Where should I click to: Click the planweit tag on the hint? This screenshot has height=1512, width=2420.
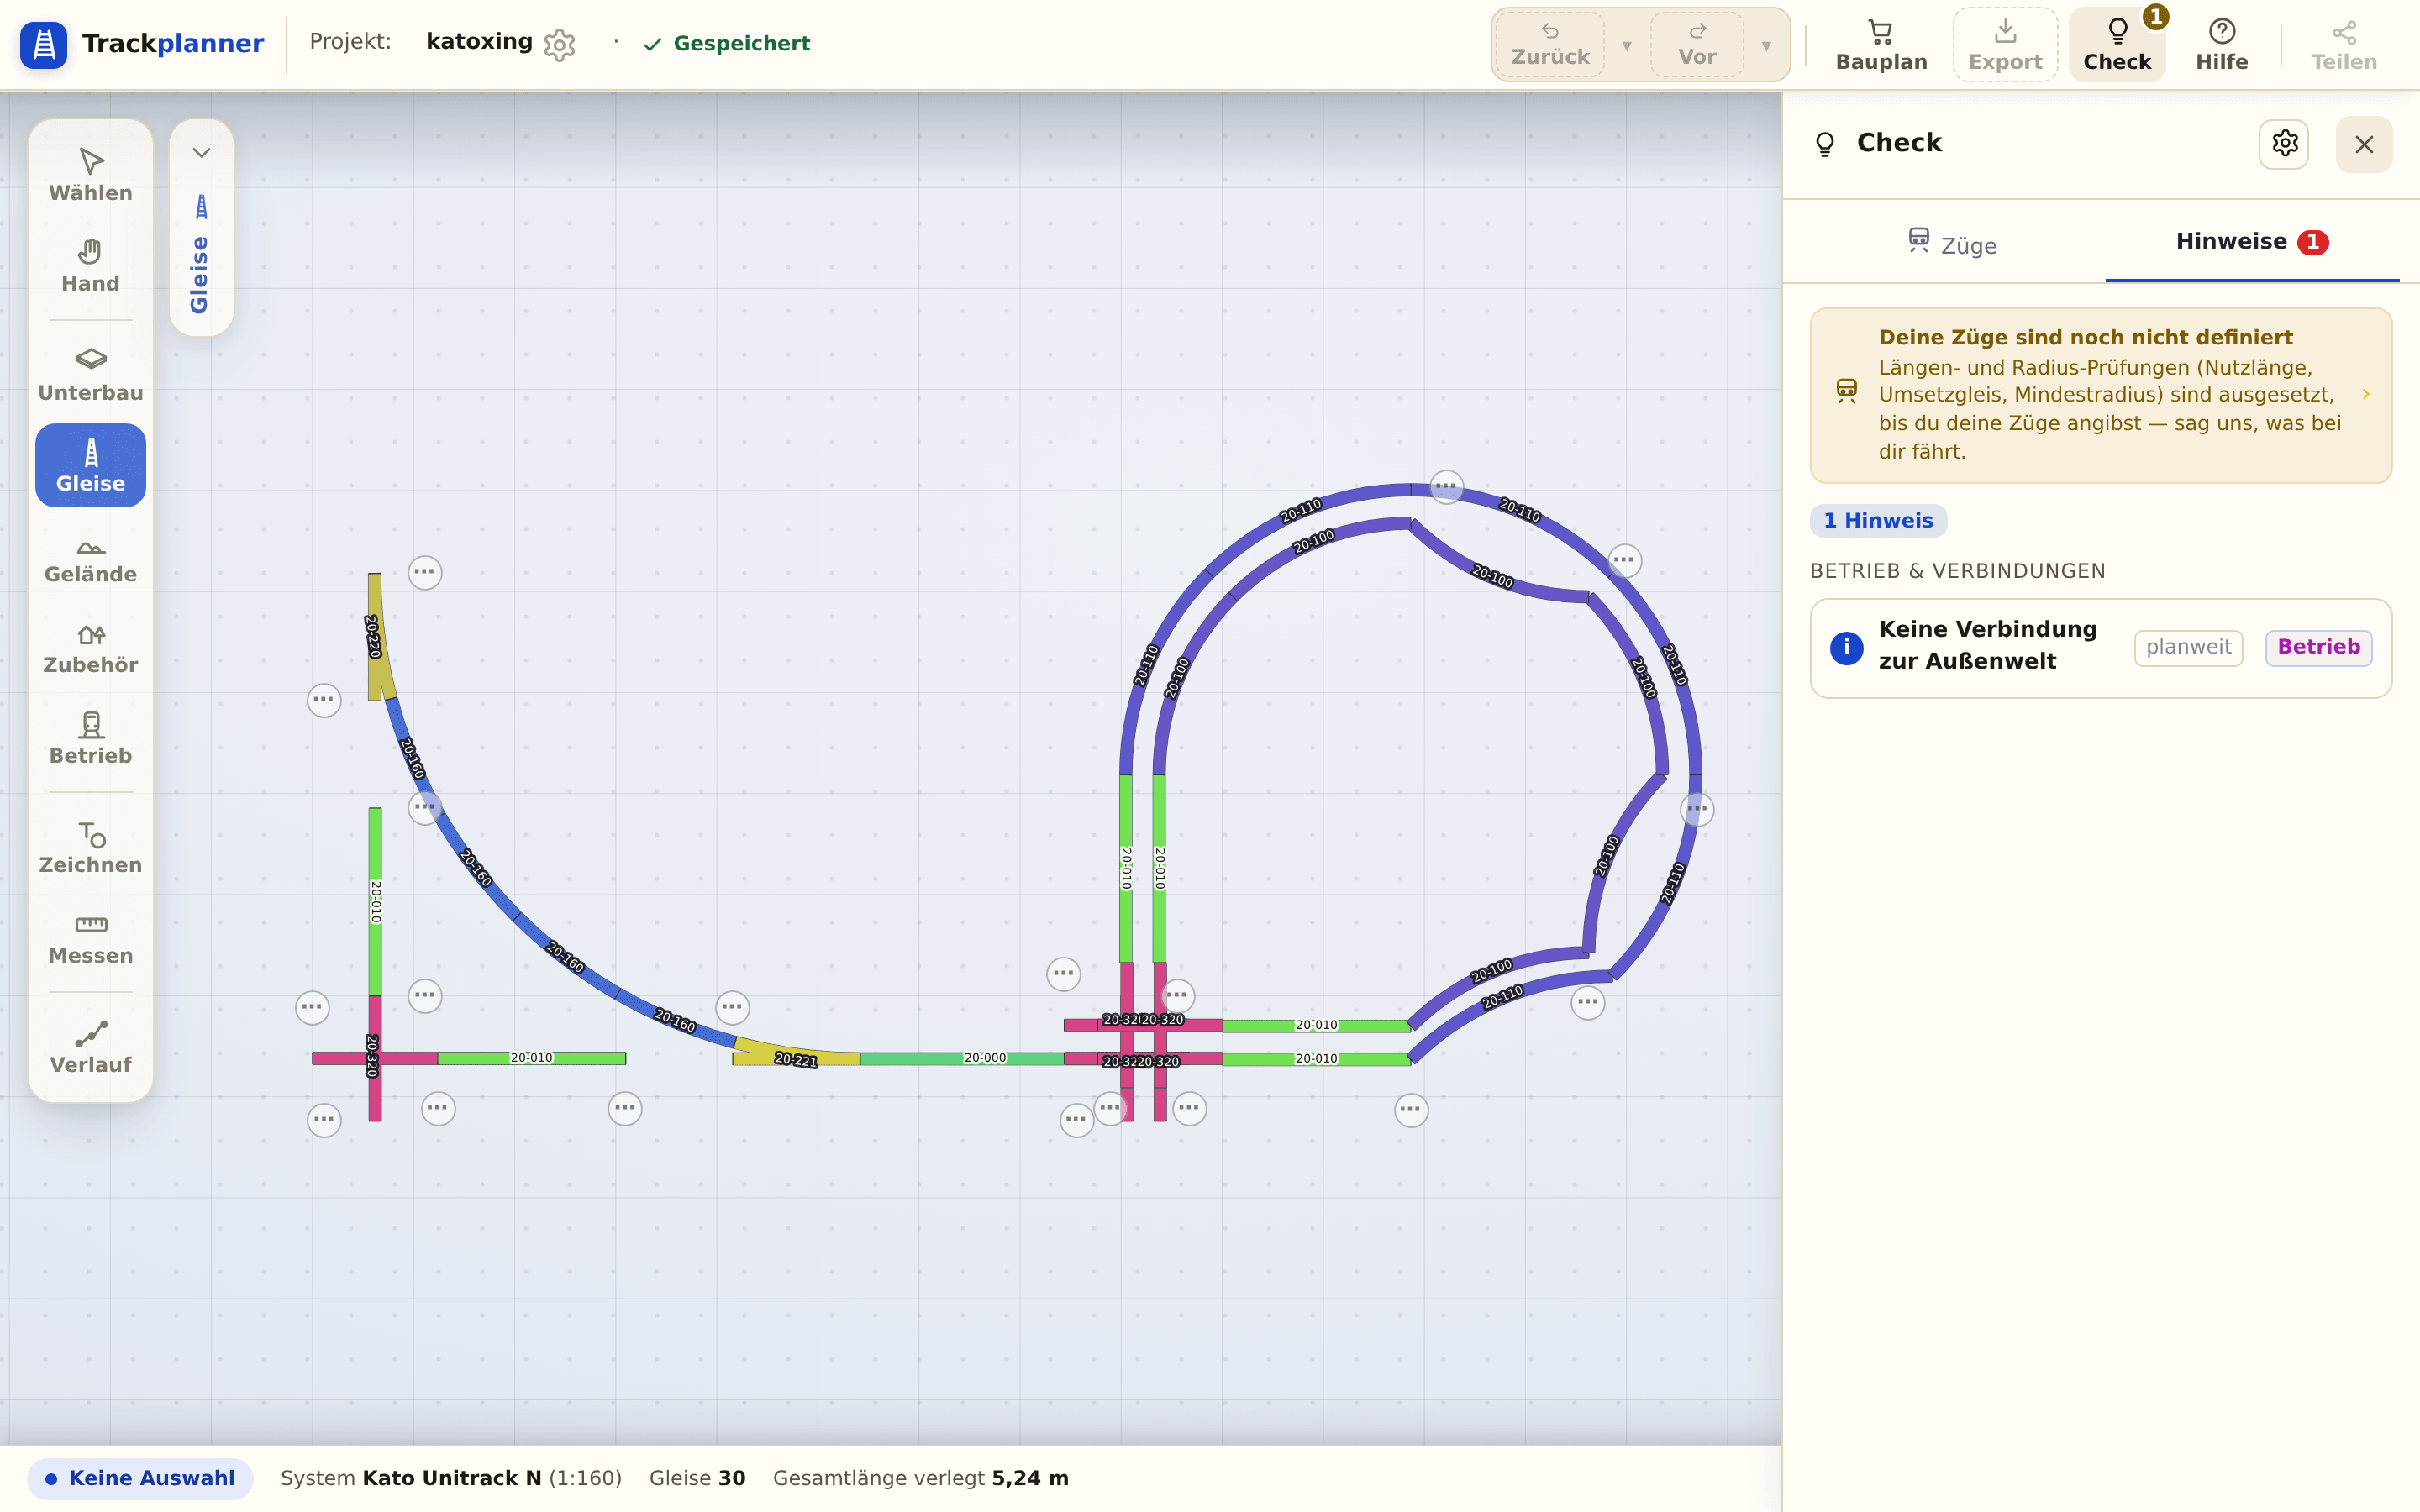2188,647
